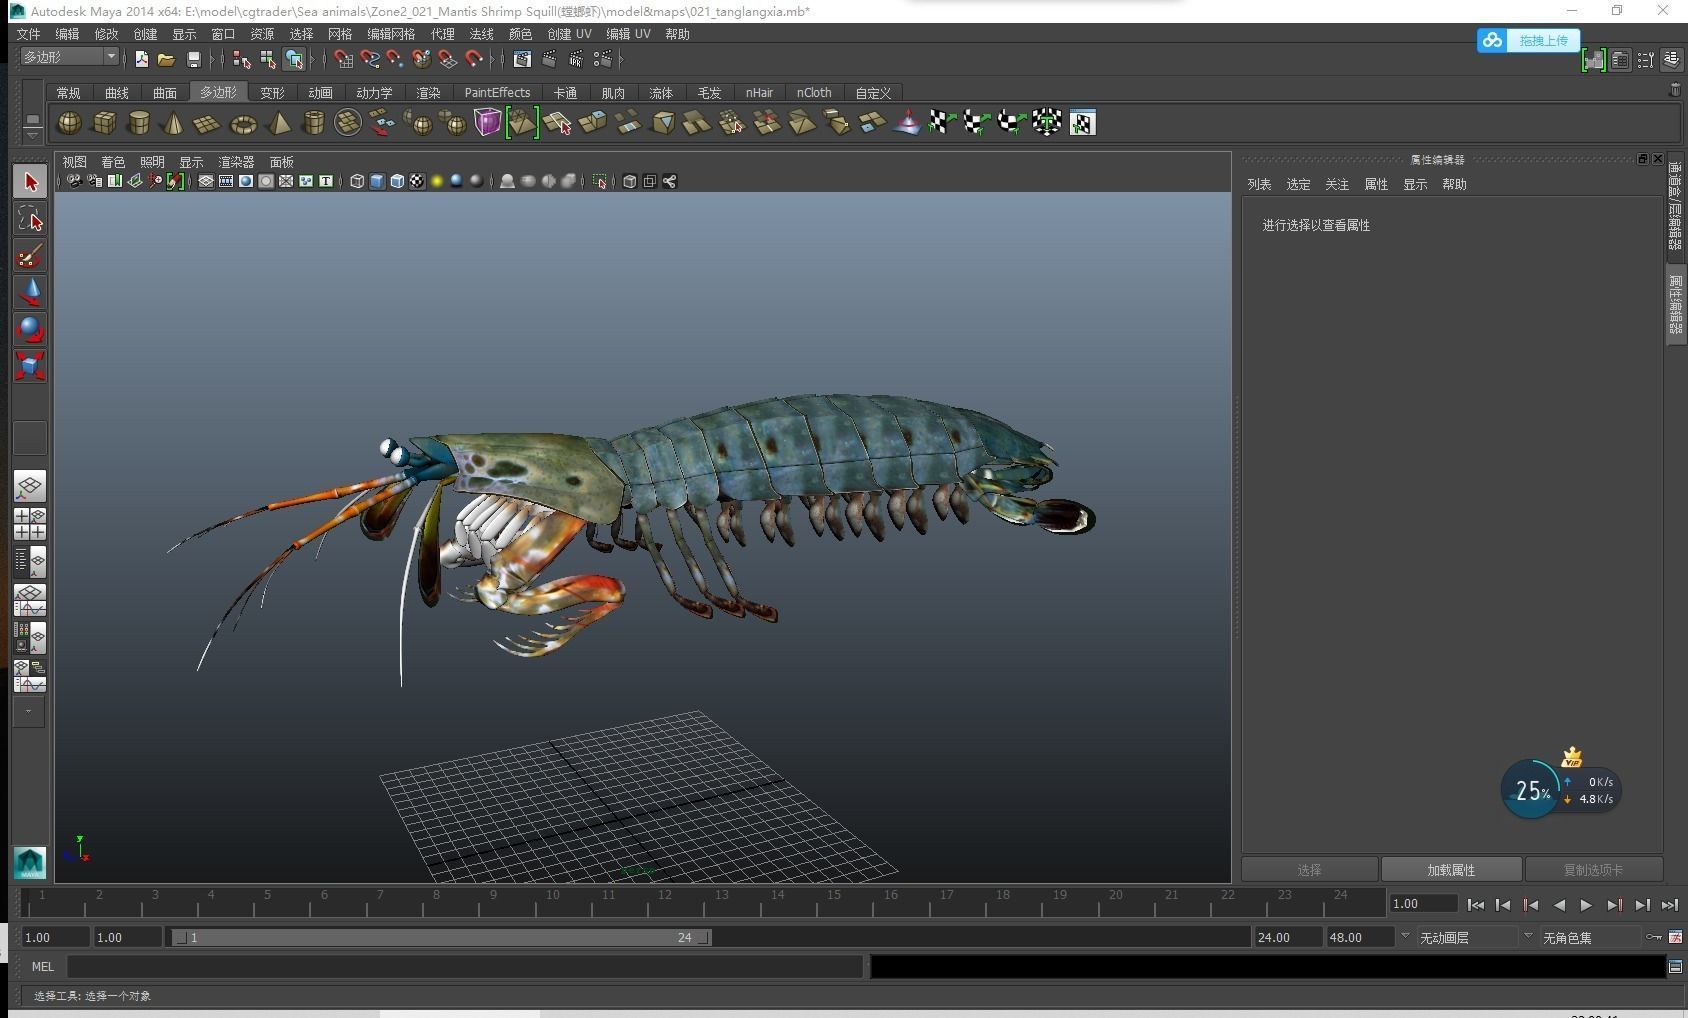1688x1018 pixels.
Task: Play the animation forward
Action: click(x=1586, y=905)
